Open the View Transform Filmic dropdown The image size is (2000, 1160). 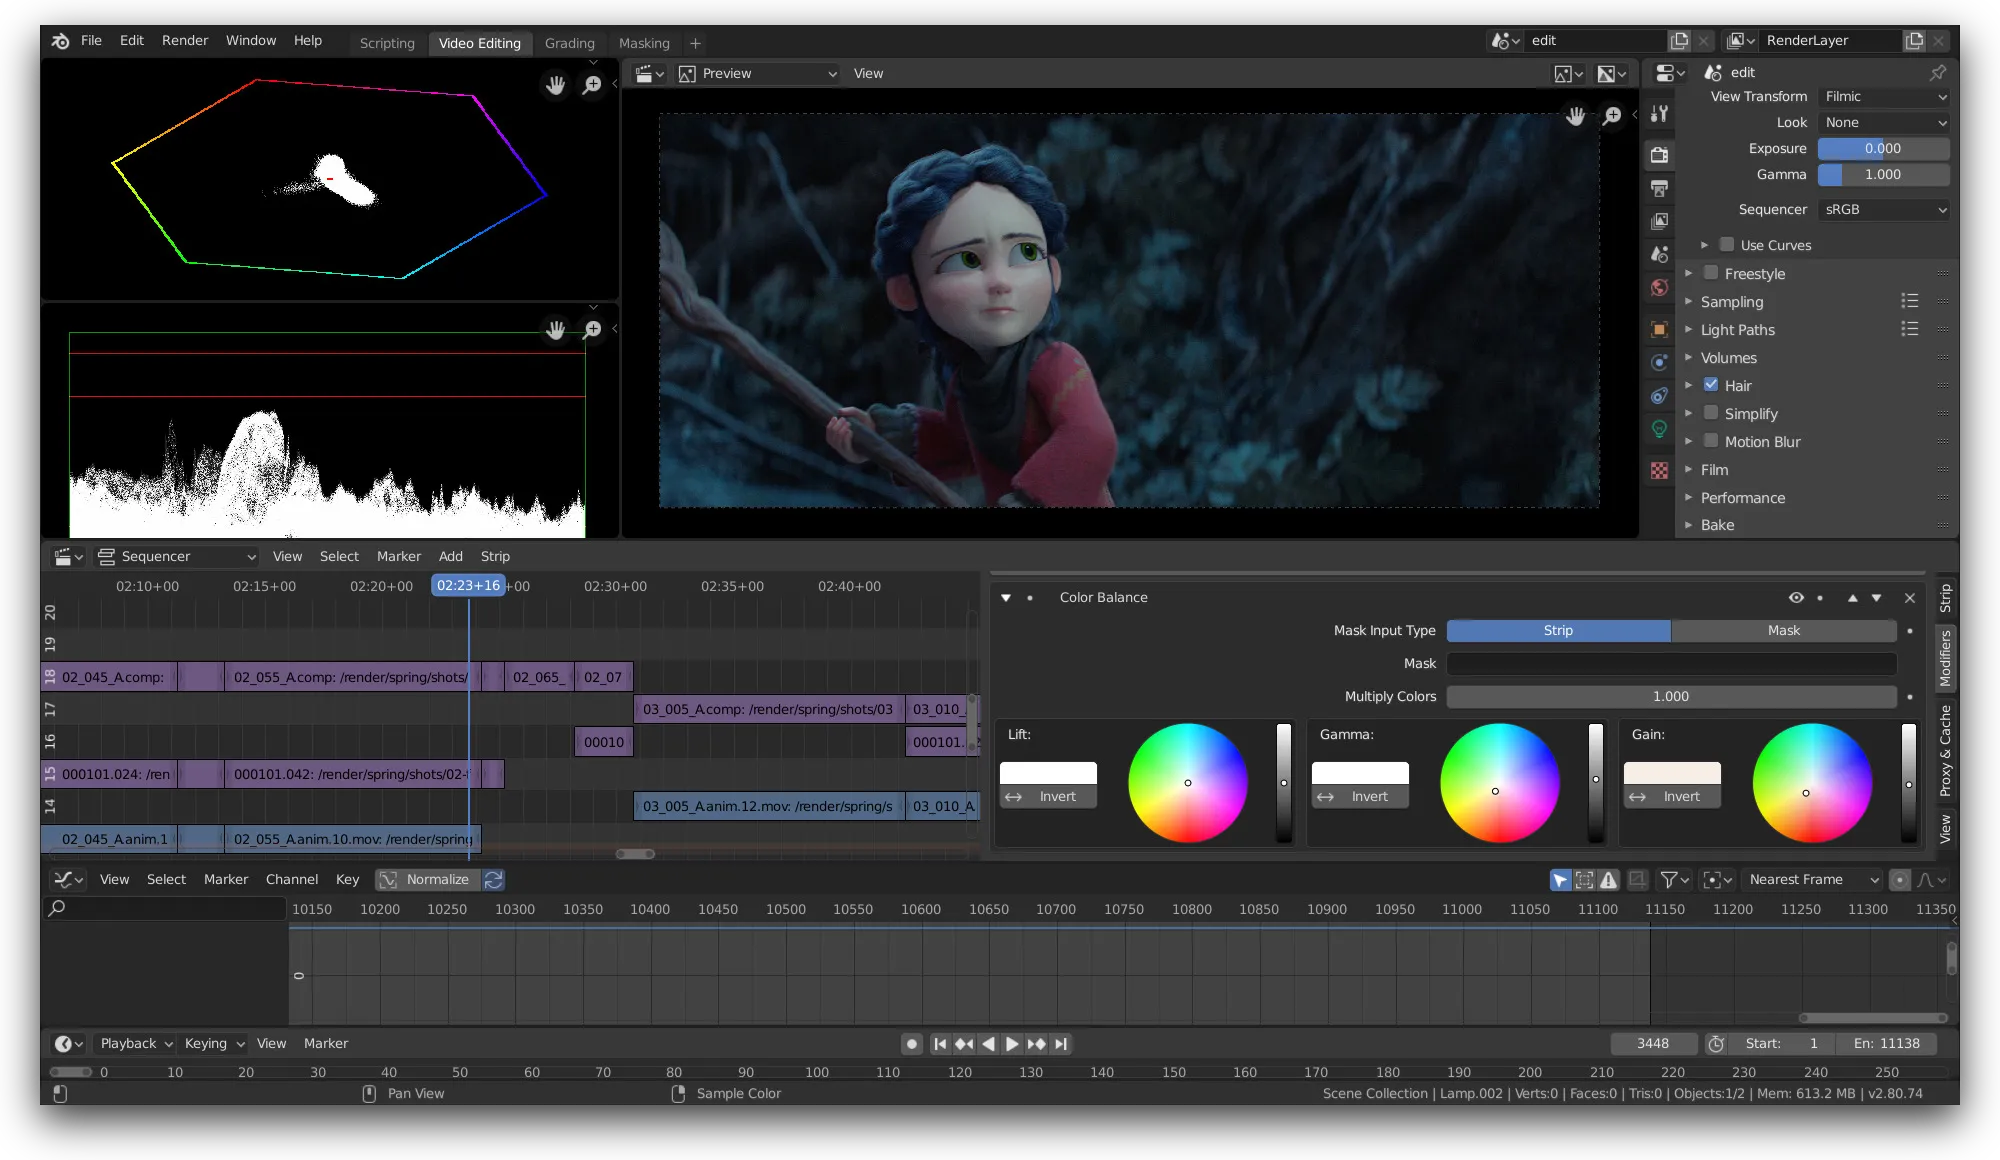(x=1884, y=97)
